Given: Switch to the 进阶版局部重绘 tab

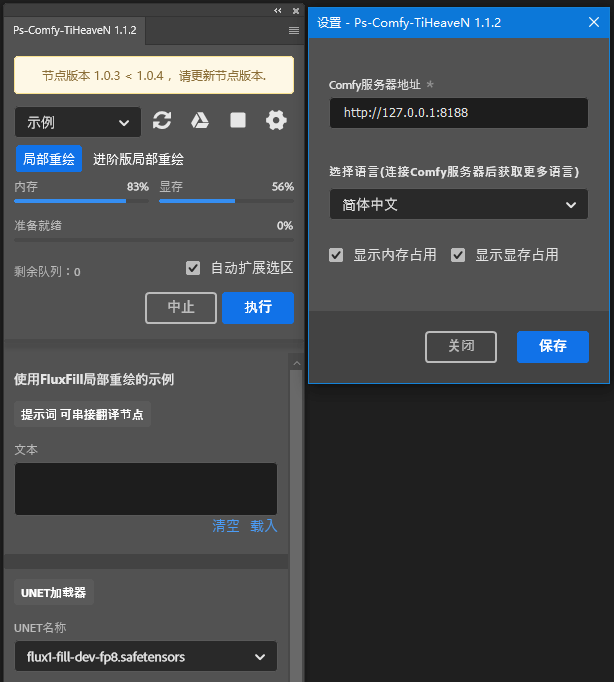Looking at the screenshot, I should (x=138, y=159).
